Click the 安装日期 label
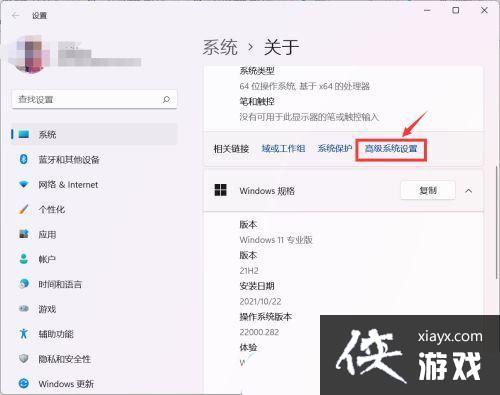The height and width of the screenshot is (395, 500). pyautogui.click(x=257, y=286)
